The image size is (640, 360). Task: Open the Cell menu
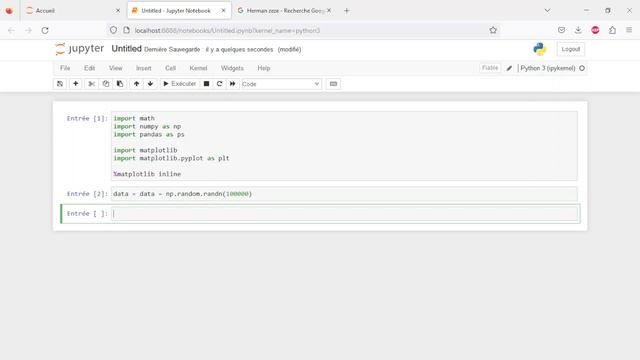[171, 68]
